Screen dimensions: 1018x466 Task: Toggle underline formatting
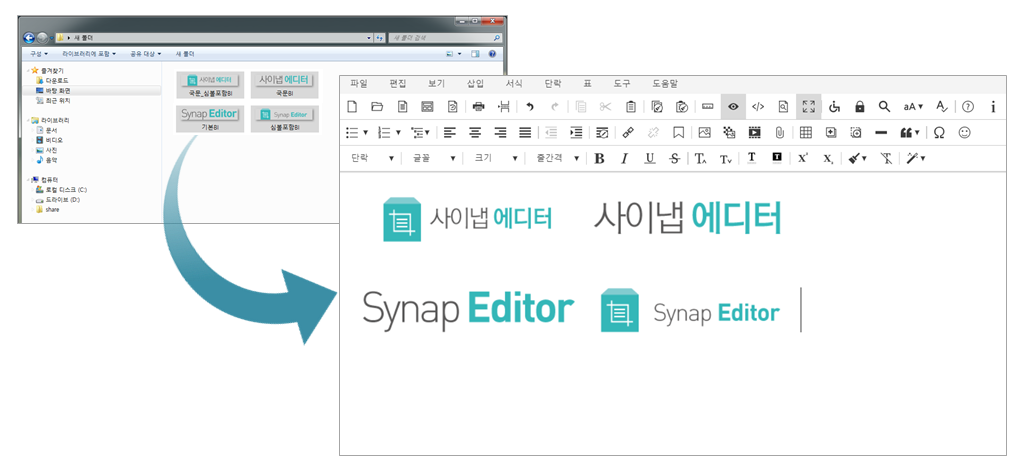650,158
